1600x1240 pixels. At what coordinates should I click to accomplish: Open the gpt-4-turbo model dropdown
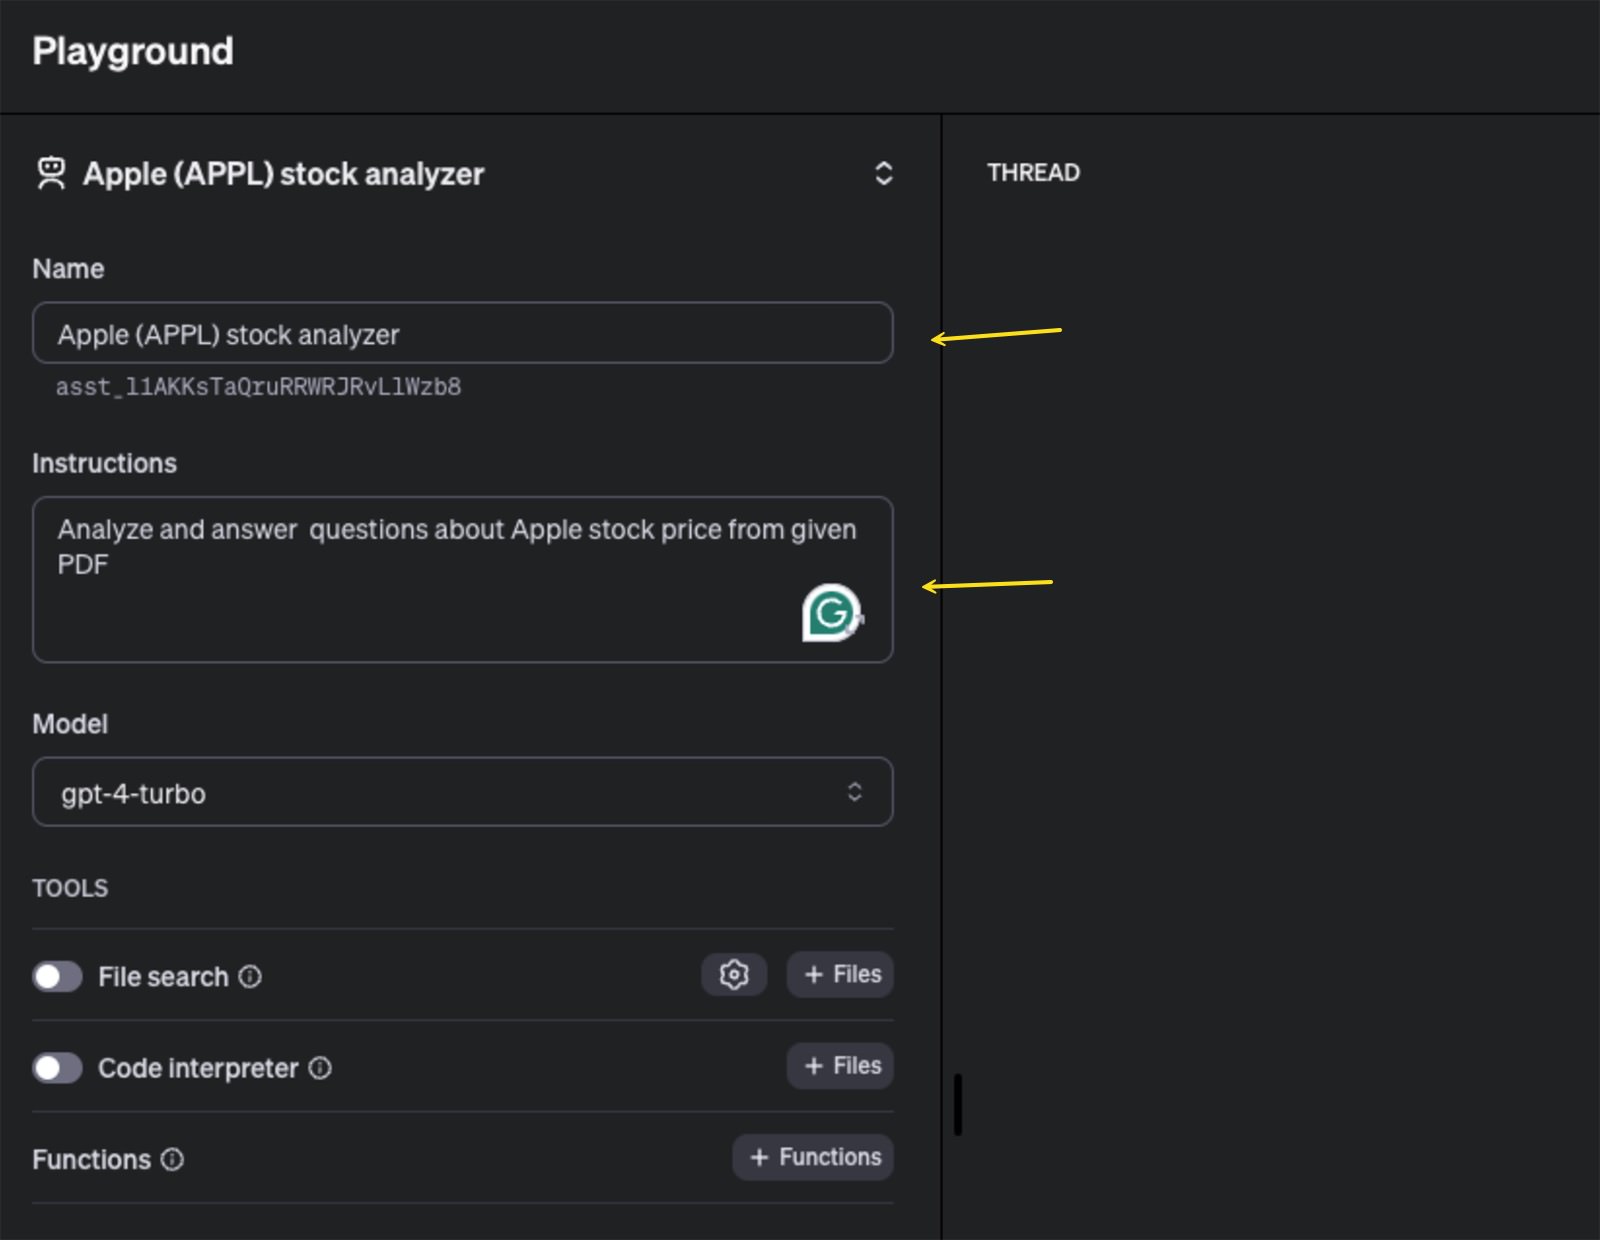(x=462, y=792)
